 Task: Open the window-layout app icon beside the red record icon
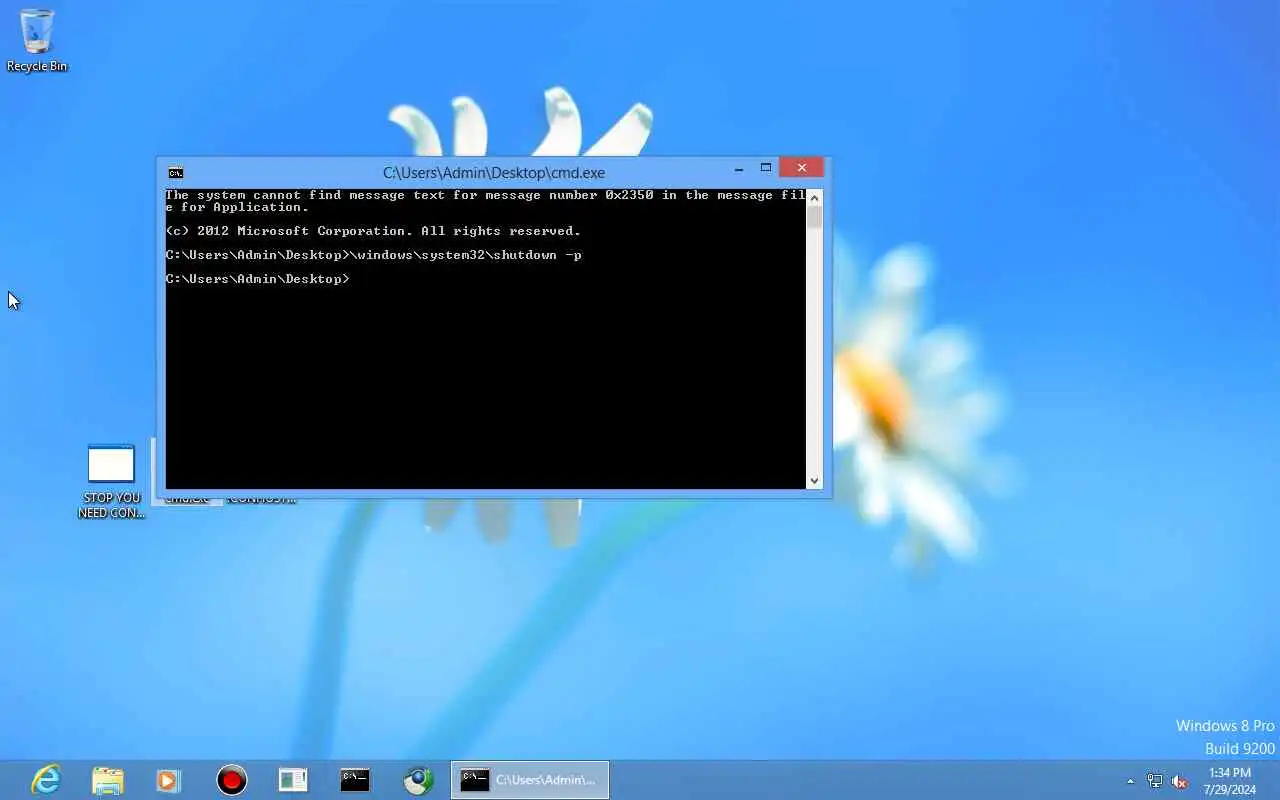click(293, 780)
